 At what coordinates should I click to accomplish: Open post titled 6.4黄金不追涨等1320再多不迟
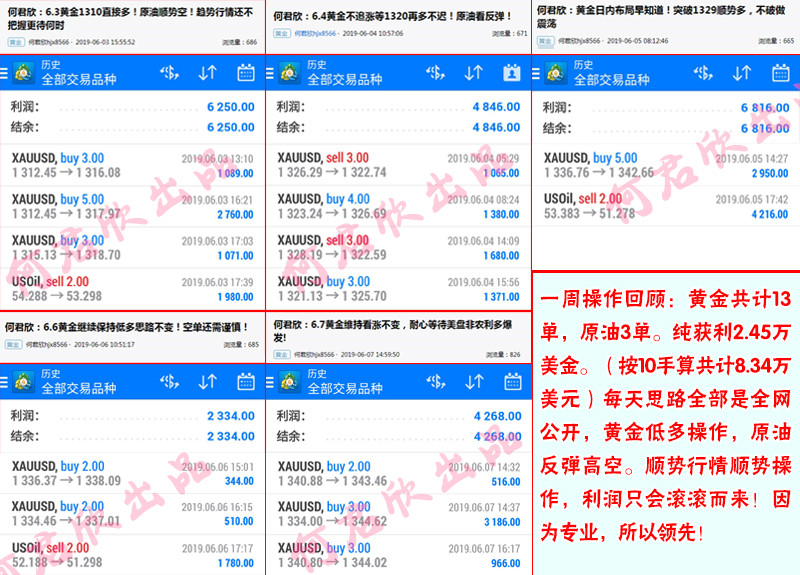point(392,16)
